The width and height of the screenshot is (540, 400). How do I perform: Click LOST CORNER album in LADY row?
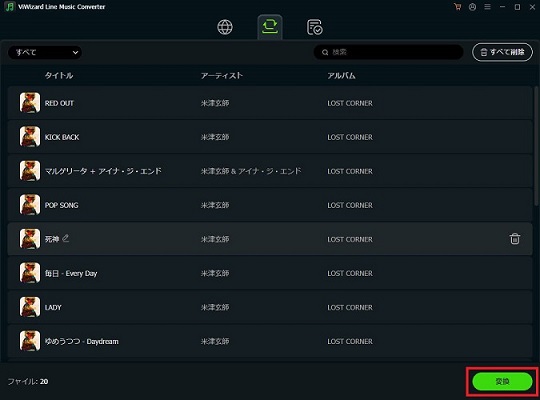[x=350, y=307]
